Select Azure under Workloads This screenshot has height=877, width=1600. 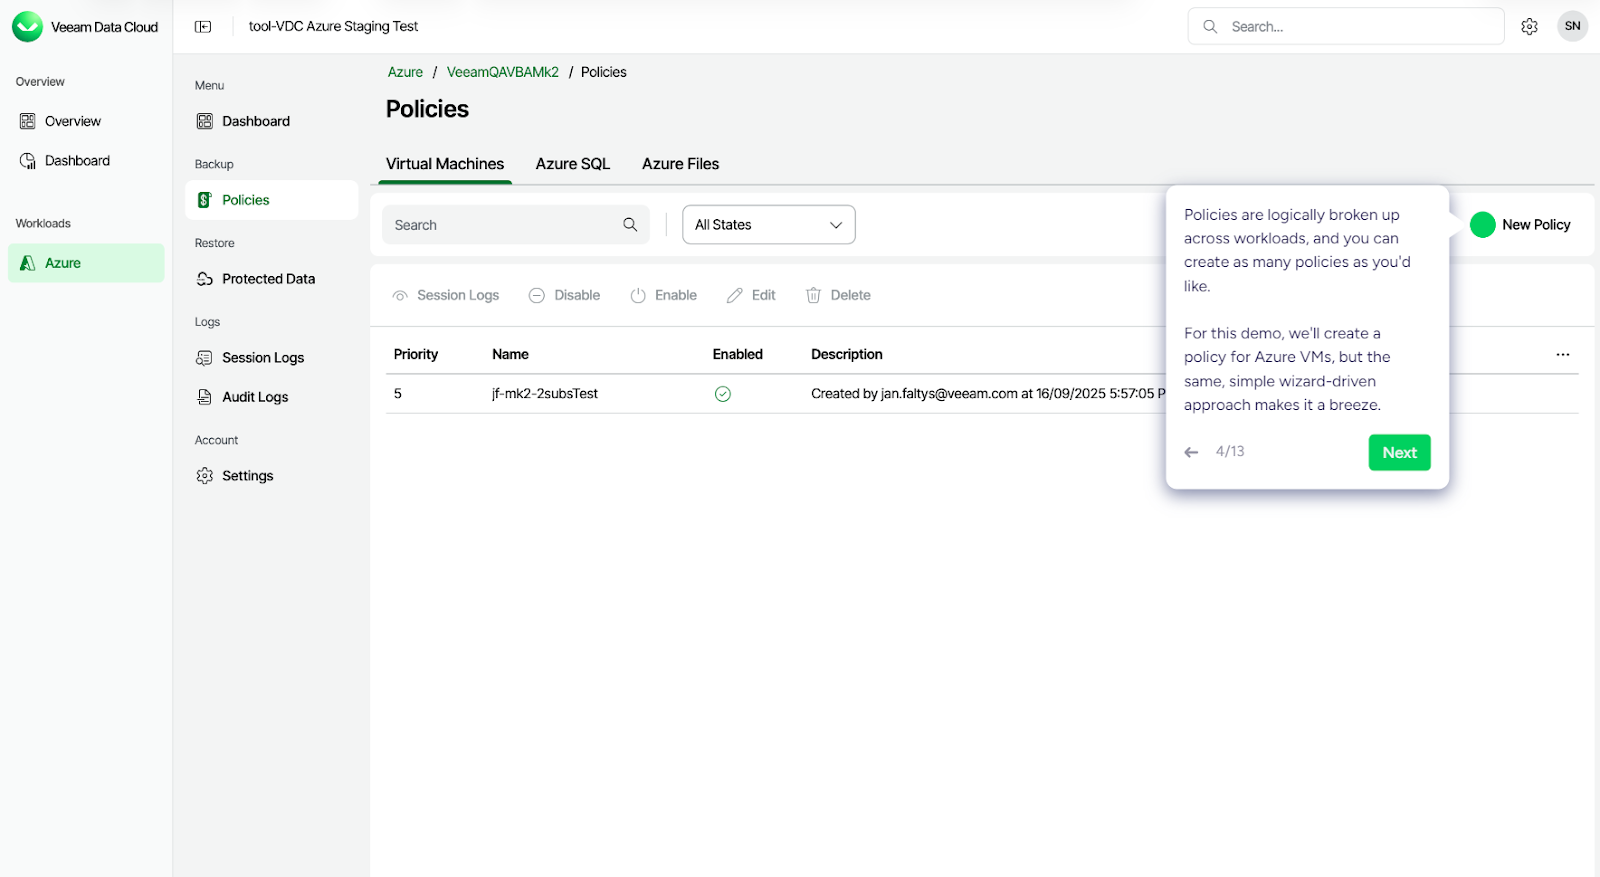(86, 263)
